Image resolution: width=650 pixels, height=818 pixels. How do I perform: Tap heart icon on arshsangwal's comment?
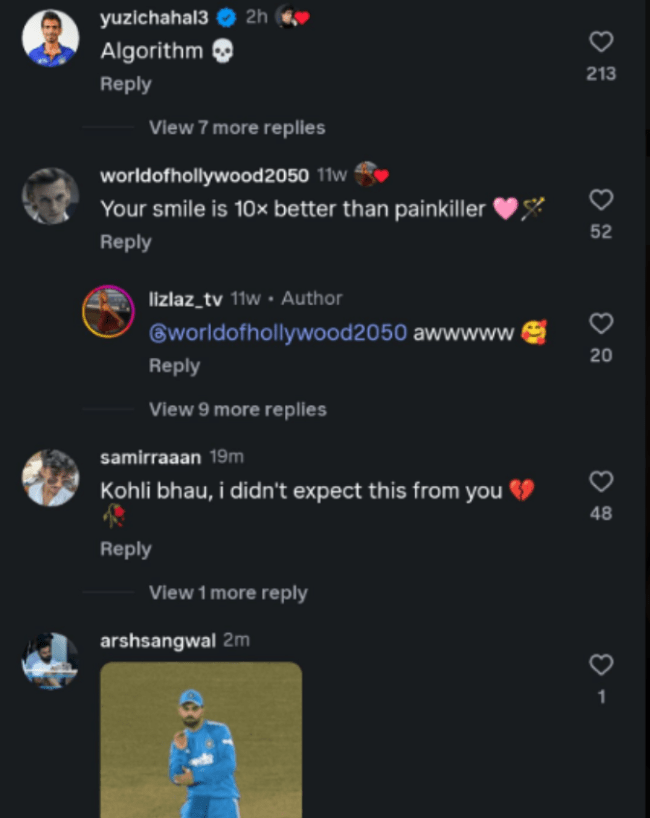pyautogui.click(x=601, y=665)
